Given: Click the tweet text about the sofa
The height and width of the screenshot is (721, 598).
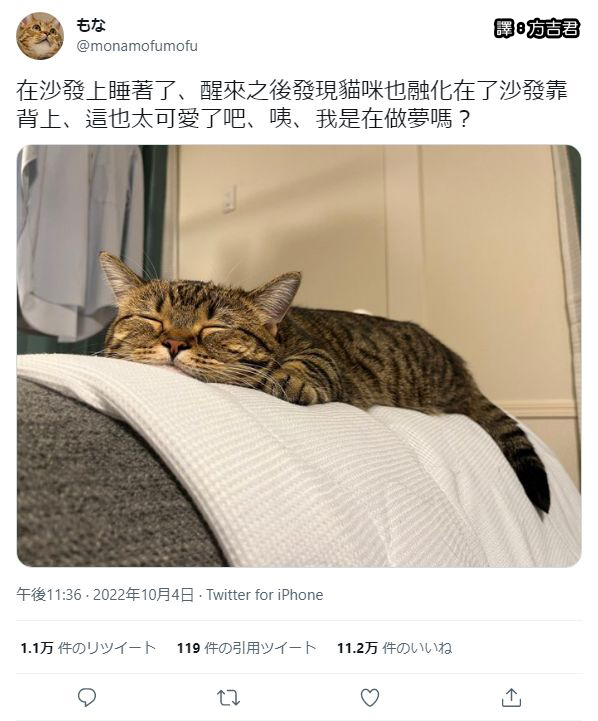Looking at the screenshot, I should coord(292,105).
